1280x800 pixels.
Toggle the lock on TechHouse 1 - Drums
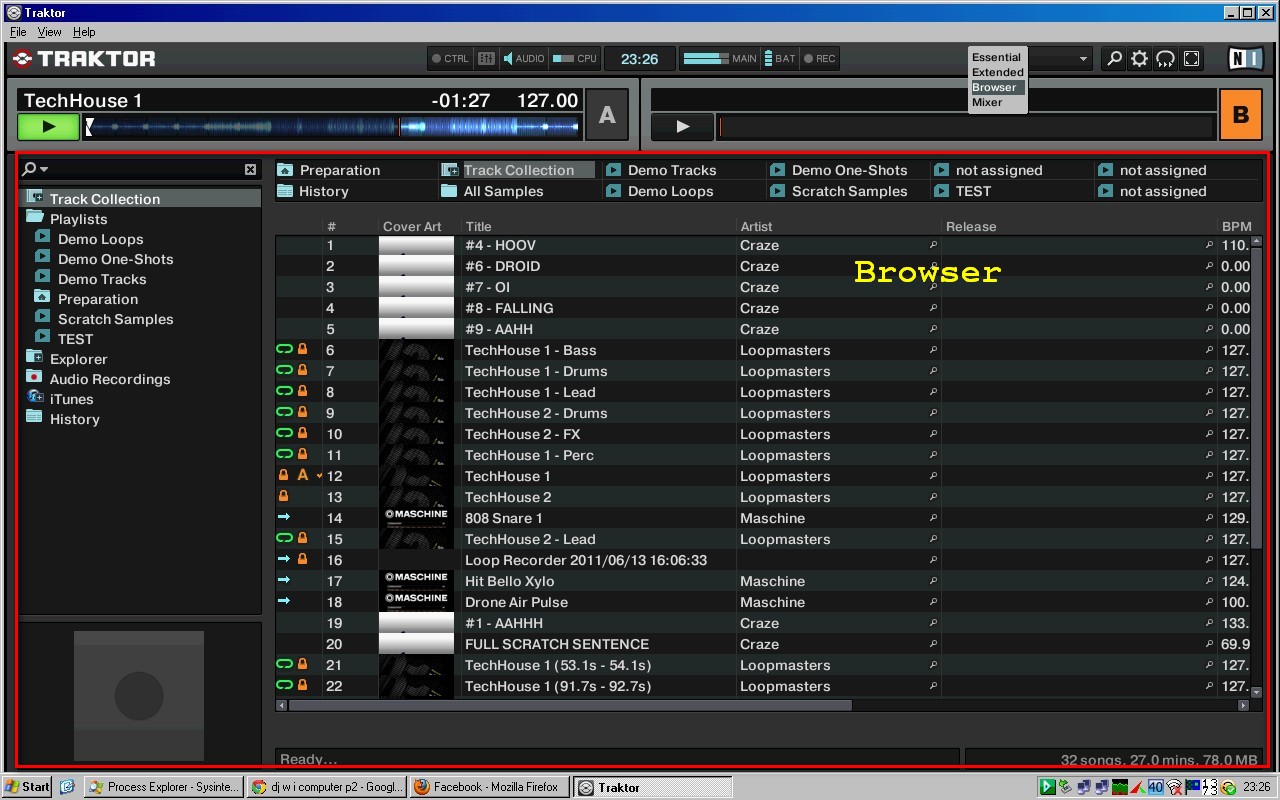(302, 371)
